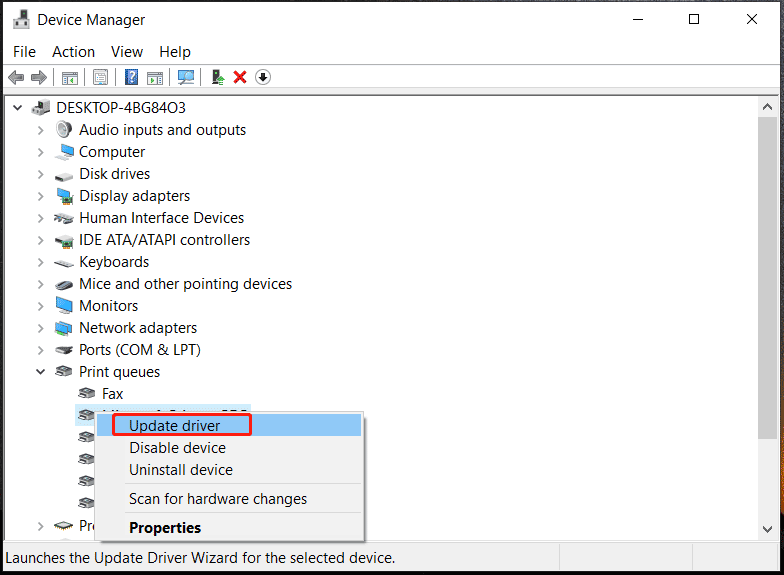Viewport: 784px width, 575px height.
Task: Open the View menu
Action: coord(127,52)
